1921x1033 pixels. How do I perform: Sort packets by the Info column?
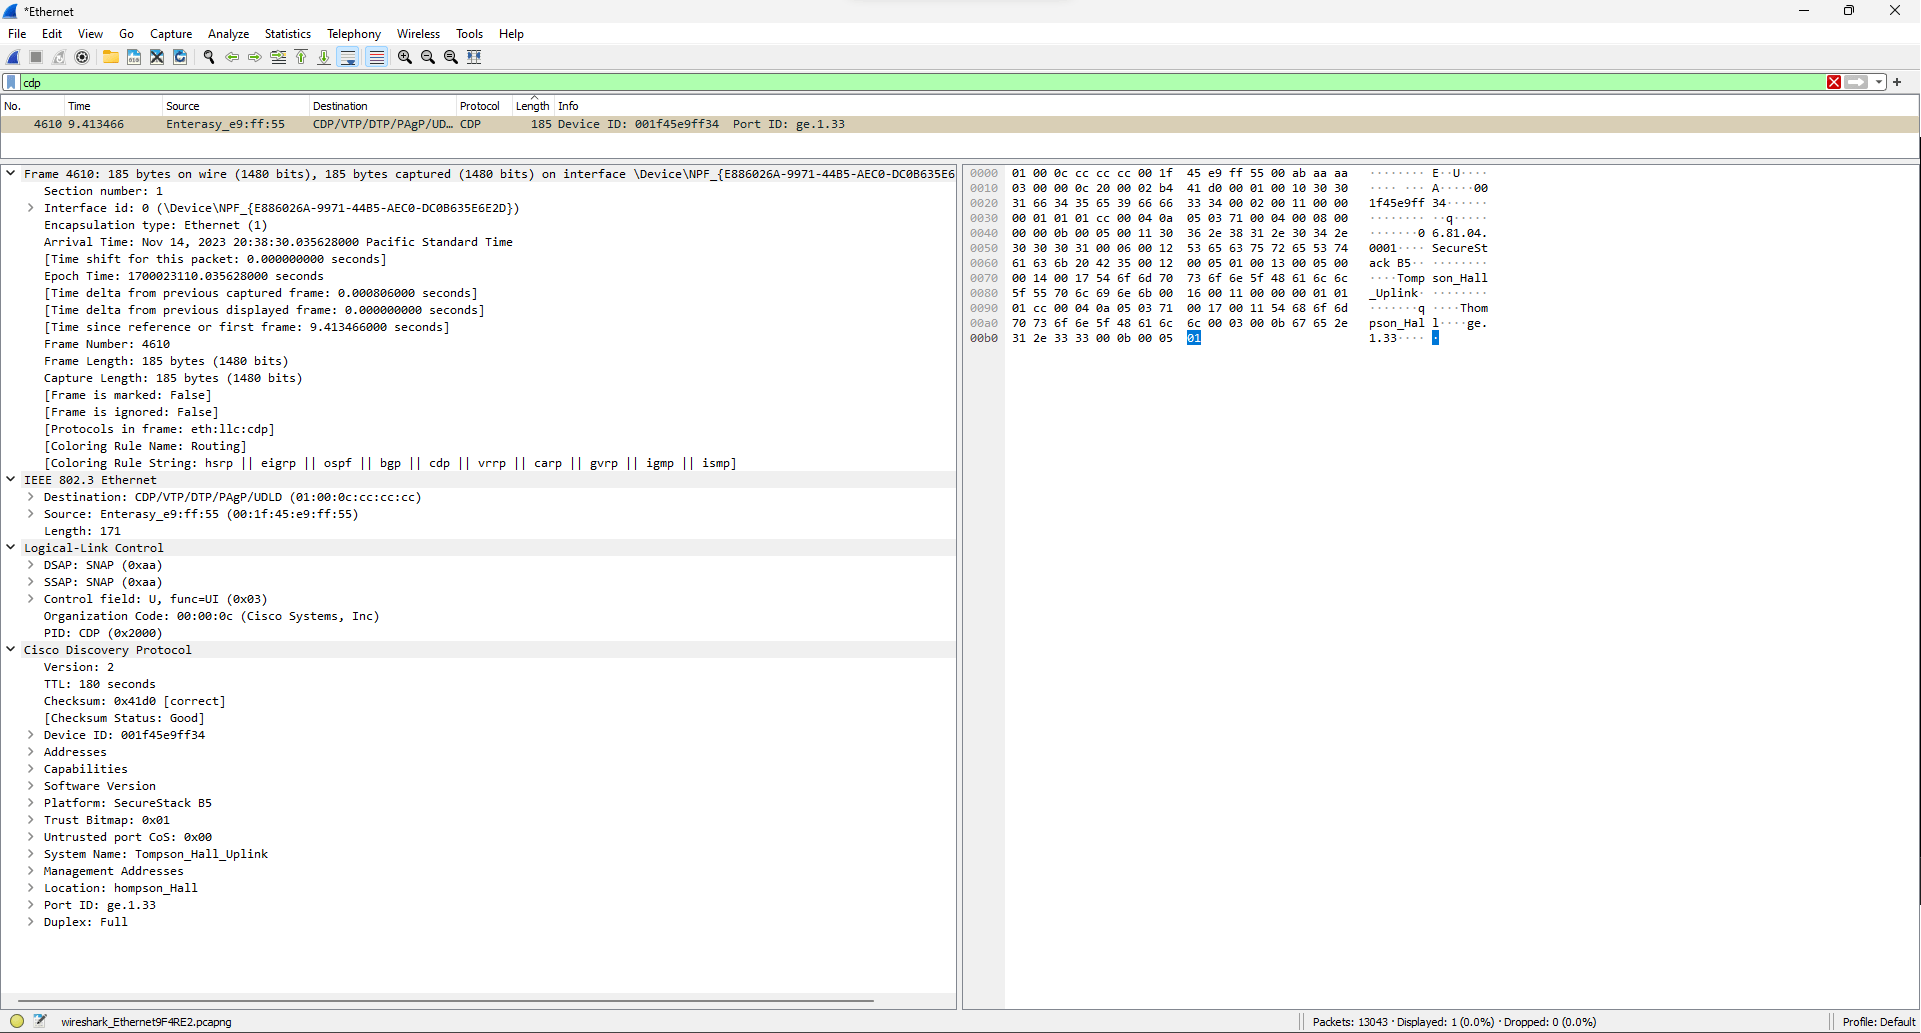tap(1236, 106)
